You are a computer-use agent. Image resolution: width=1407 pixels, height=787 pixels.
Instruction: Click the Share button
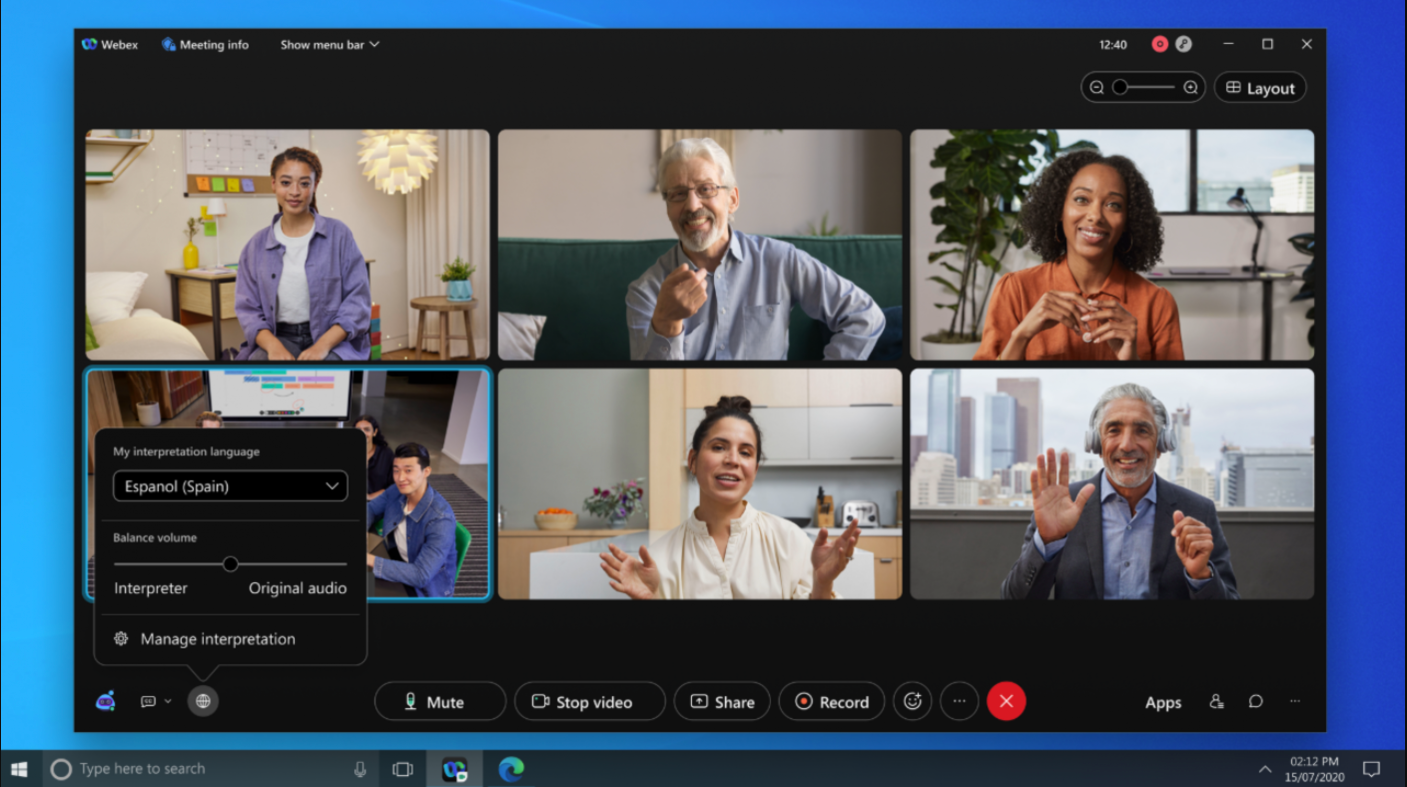tap(722, 702)
